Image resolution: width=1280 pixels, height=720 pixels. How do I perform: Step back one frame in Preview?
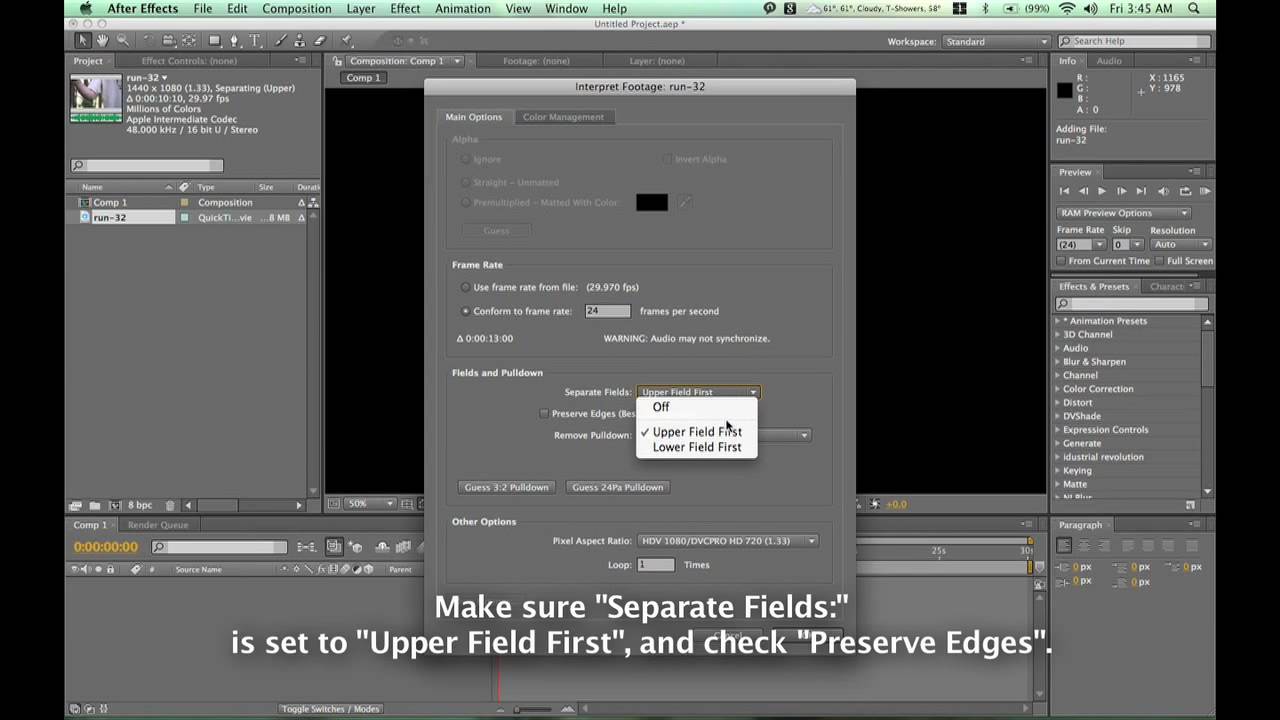point(1083,191)
